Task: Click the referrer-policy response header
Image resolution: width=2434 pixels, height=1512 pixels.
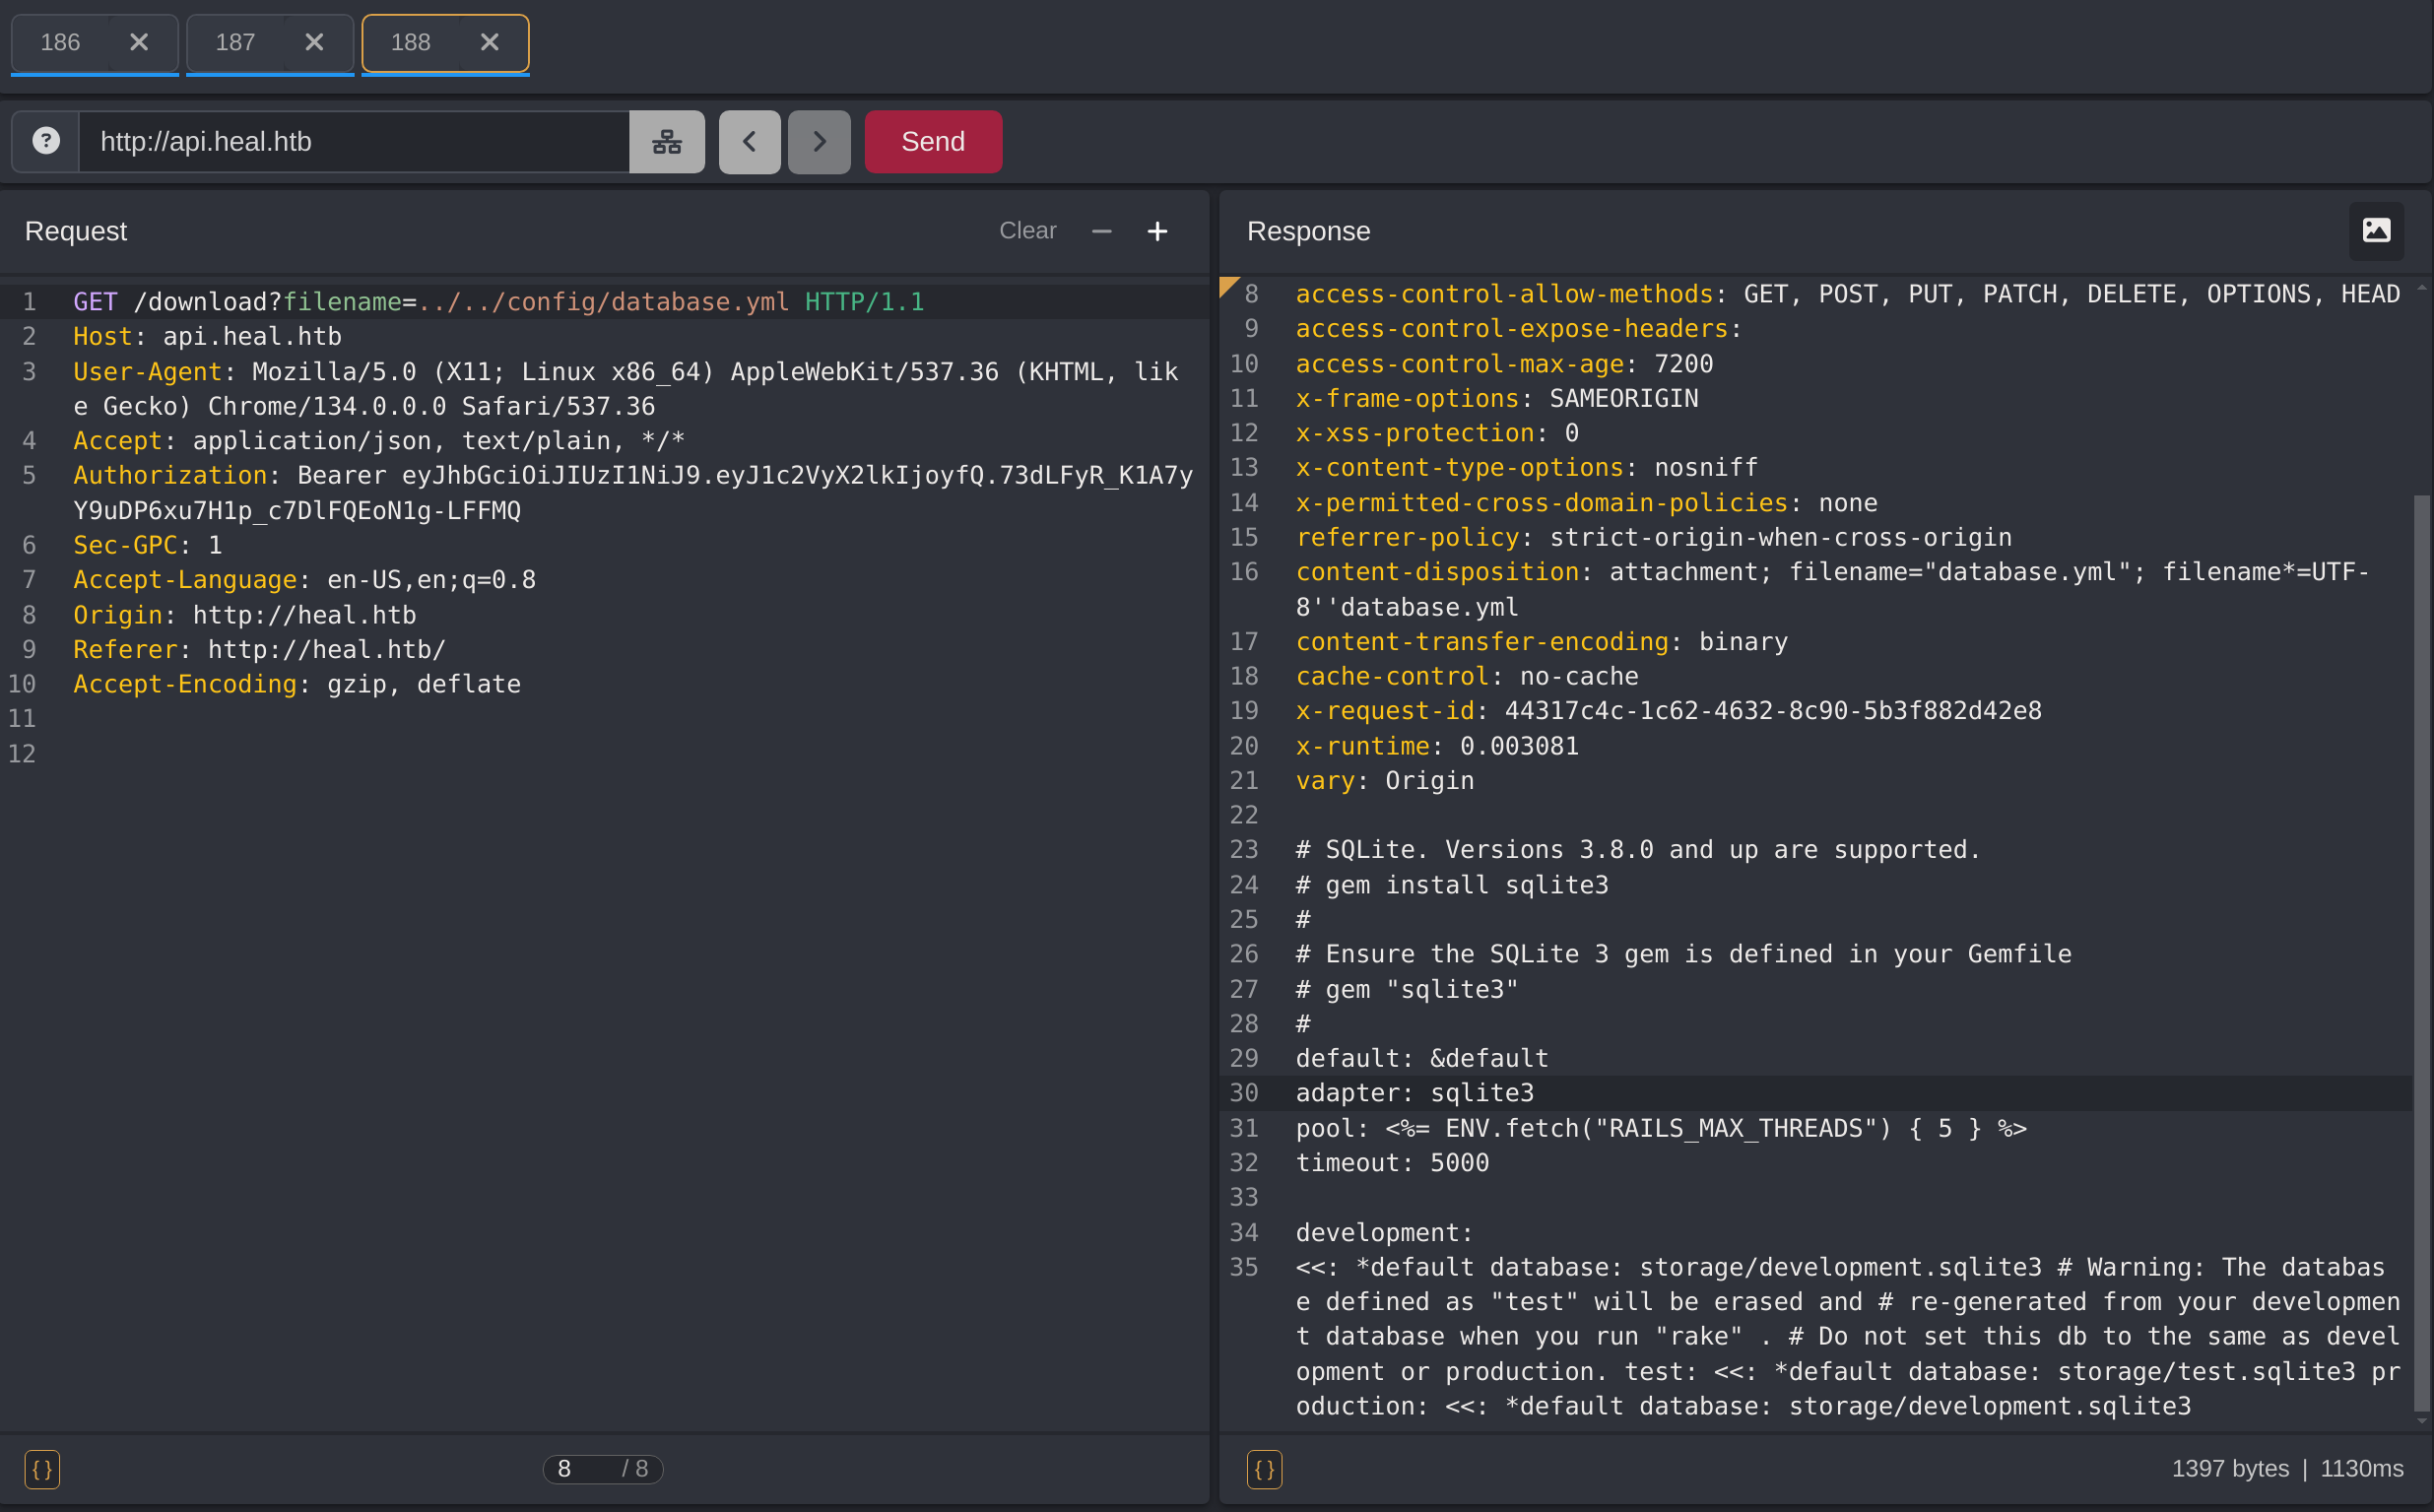Action: [x=1654, y=537]
